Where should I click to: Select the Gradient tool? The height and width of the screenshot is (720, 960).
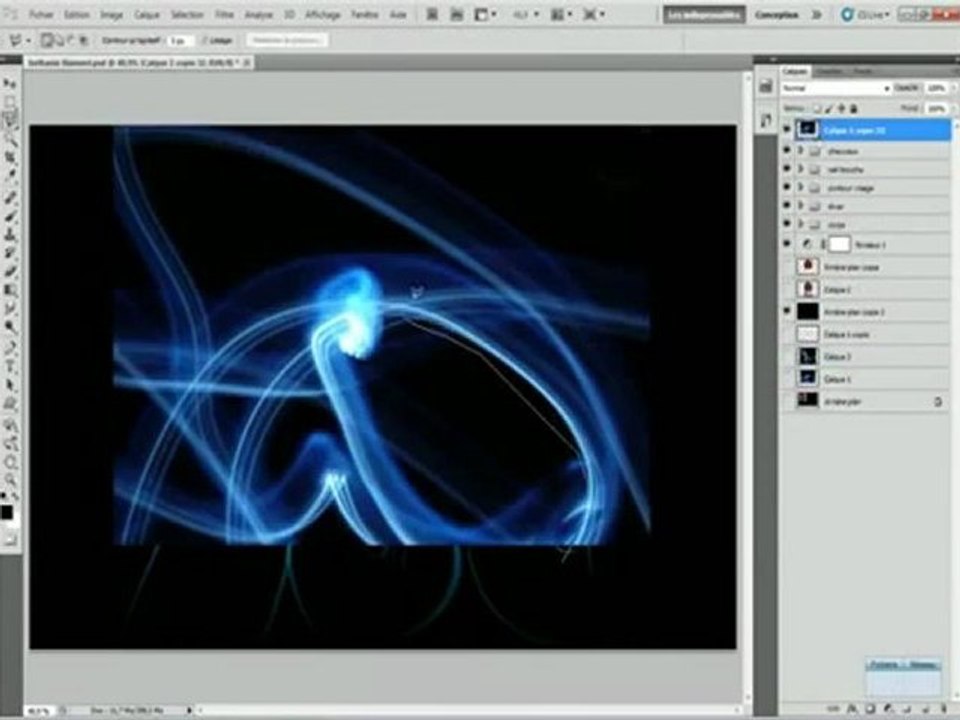(x=10, y=290)
